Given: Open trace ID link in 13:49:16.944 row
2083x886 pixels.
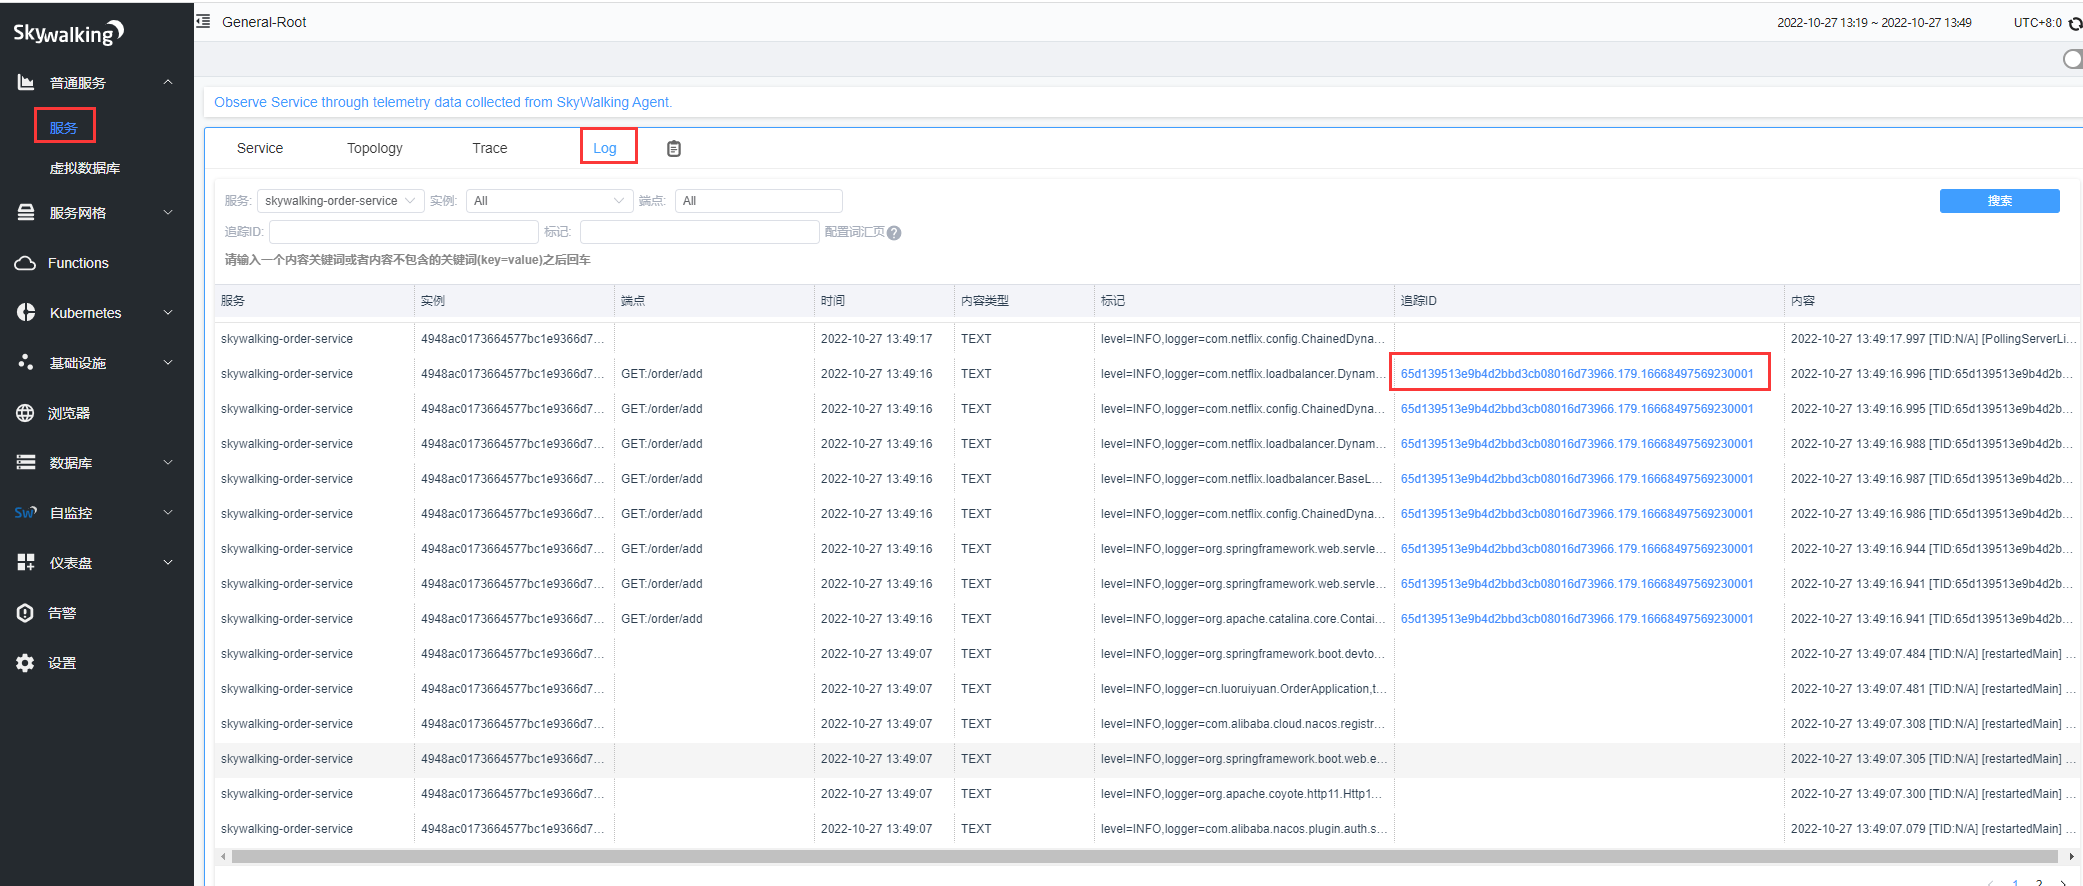Looking at the screenshot, I should click(x=1577, y=549).
